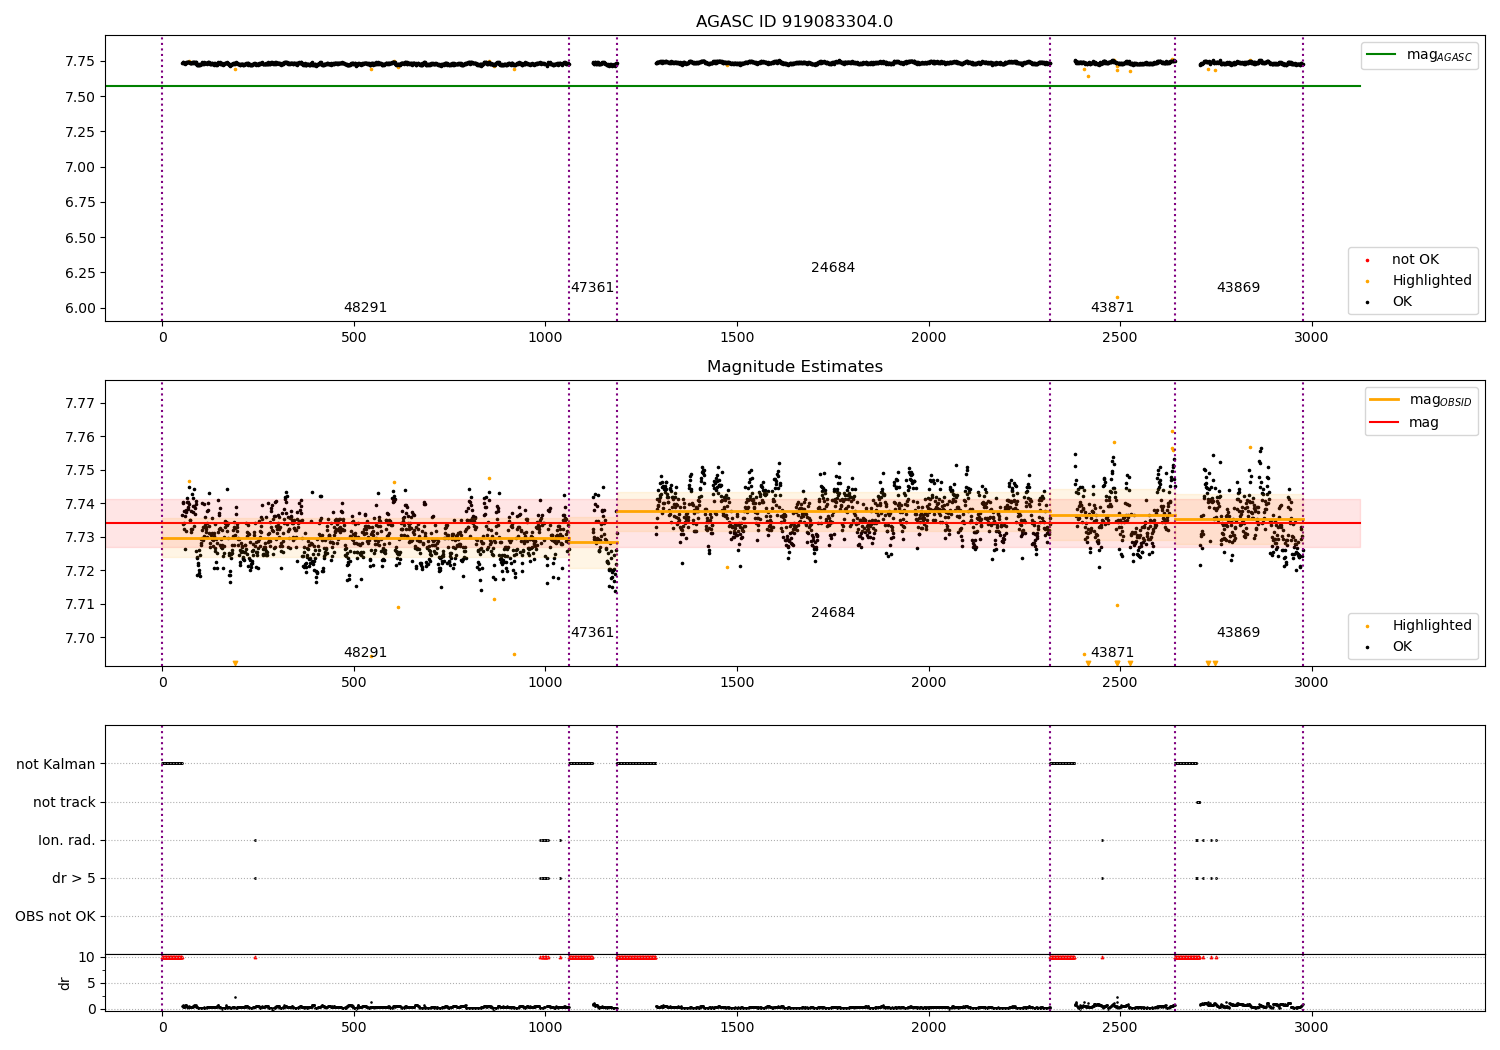Click the 7.77 tick on middle y-axis
This screenshot has height=1050, width=1500.
tap(79, 404)
